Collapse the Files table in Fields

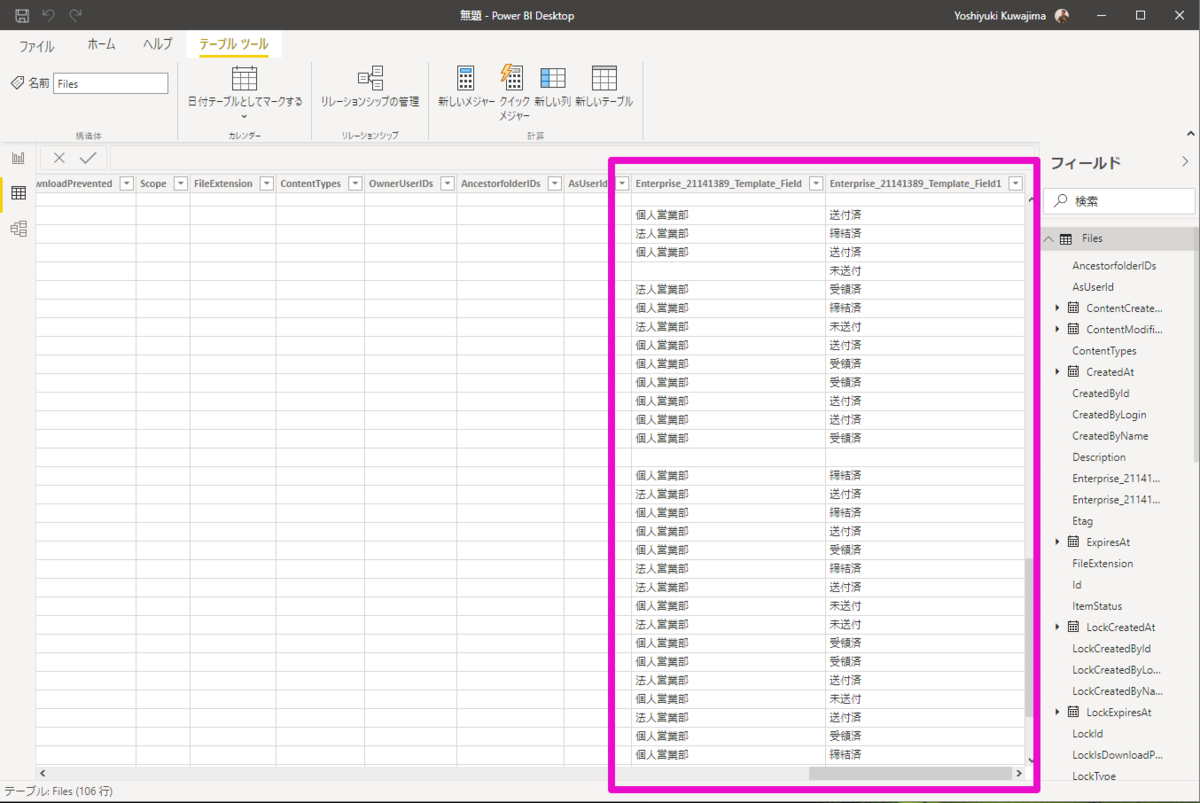(x=1049, y=239)
